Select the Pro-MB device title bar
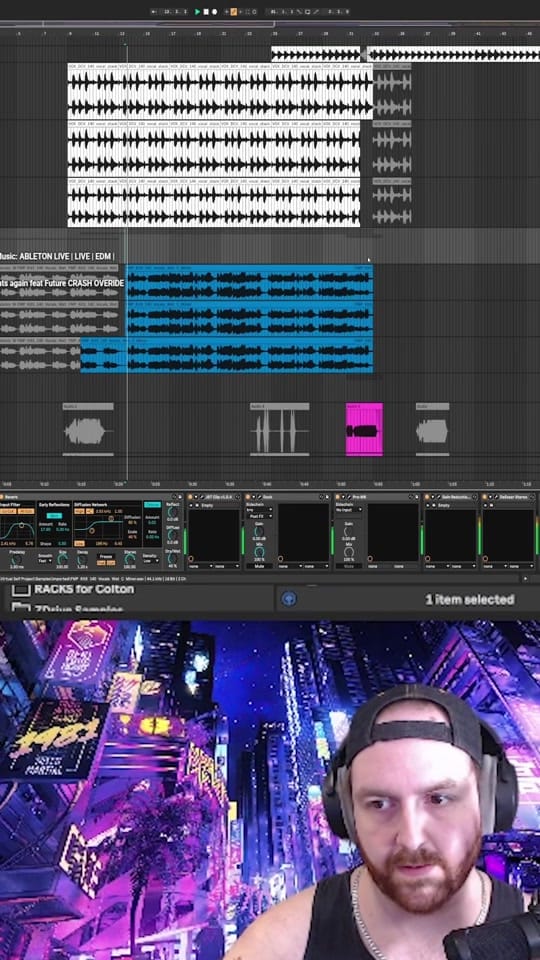The width and height of the screenshot is (540, 960). pyautogui.click(x=375, y=497)
